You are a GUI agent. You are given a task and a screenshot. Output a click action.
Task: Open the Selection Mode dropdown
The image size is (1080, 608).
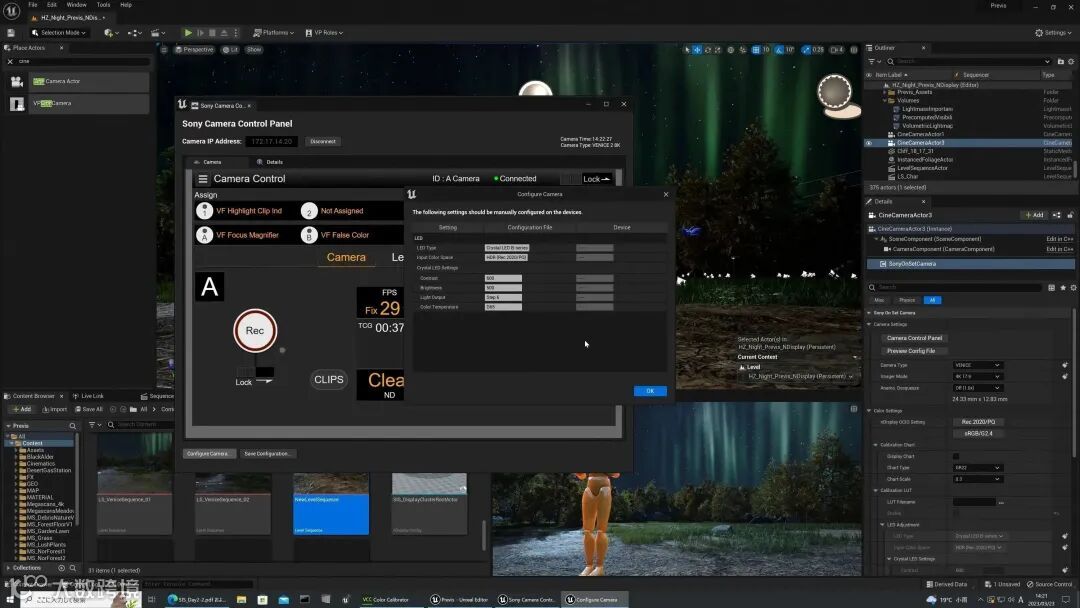(x=61, y=33)
